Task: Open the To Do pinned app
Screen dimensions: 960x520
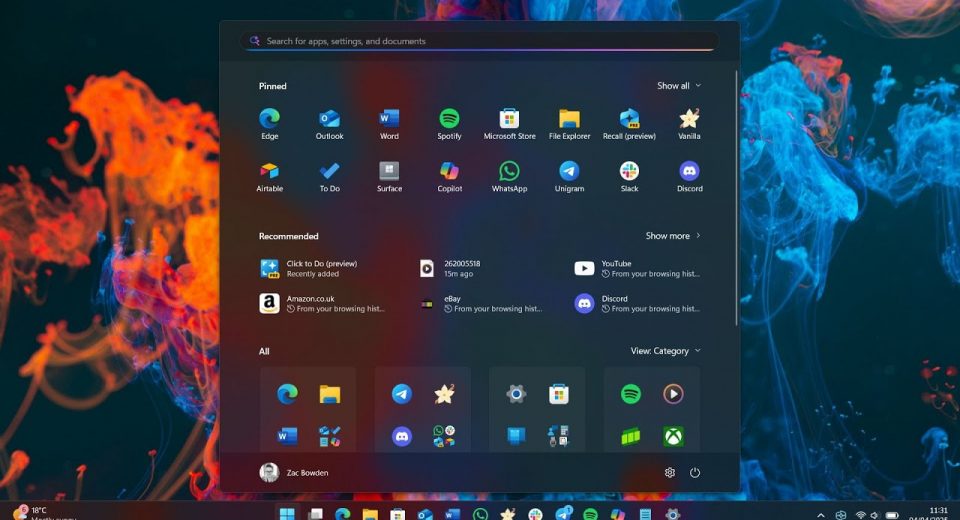Action: point(329,176)
